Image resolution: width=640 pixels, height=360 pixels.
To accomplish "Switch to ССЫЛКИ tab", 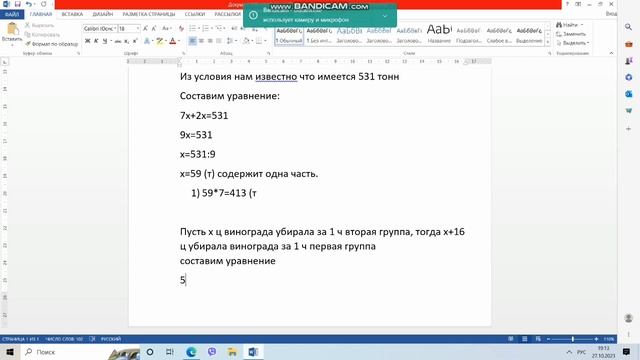I will pyautogui.click(x=195, y=14).
